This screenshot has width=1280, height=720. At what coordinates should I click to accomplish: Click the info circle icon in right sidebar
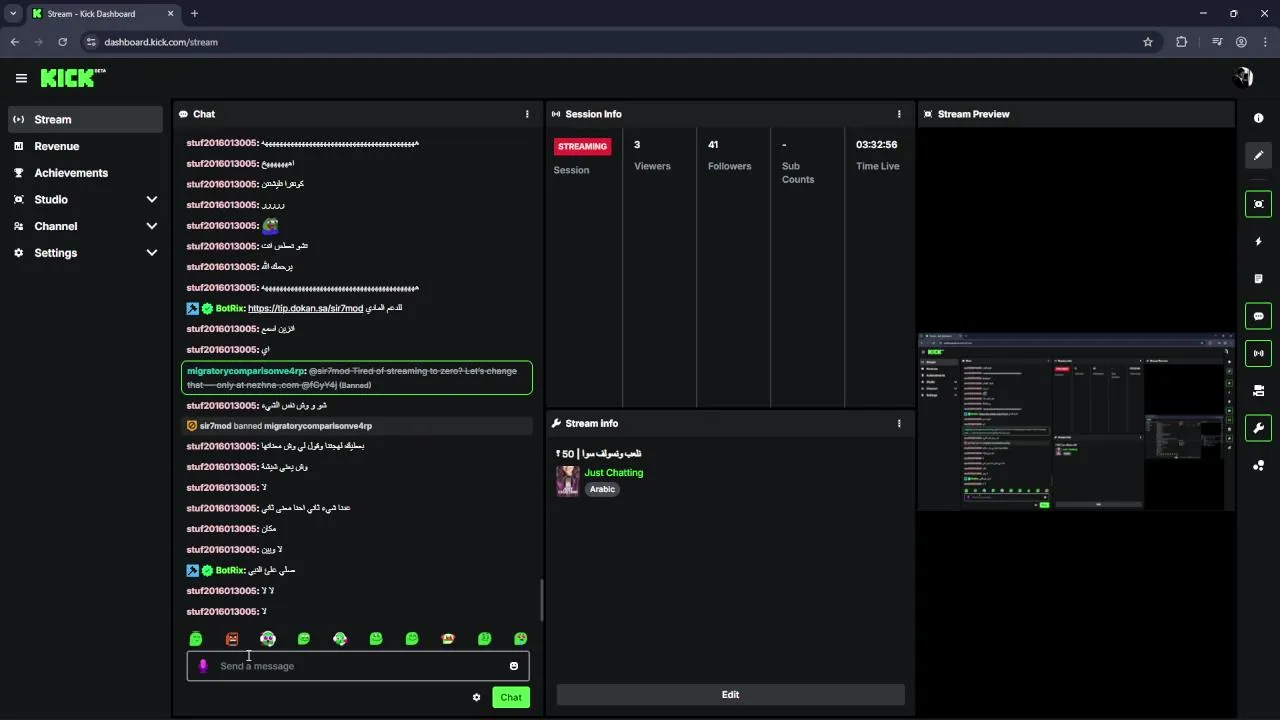pyautogui.click(x=1258, y=118)
